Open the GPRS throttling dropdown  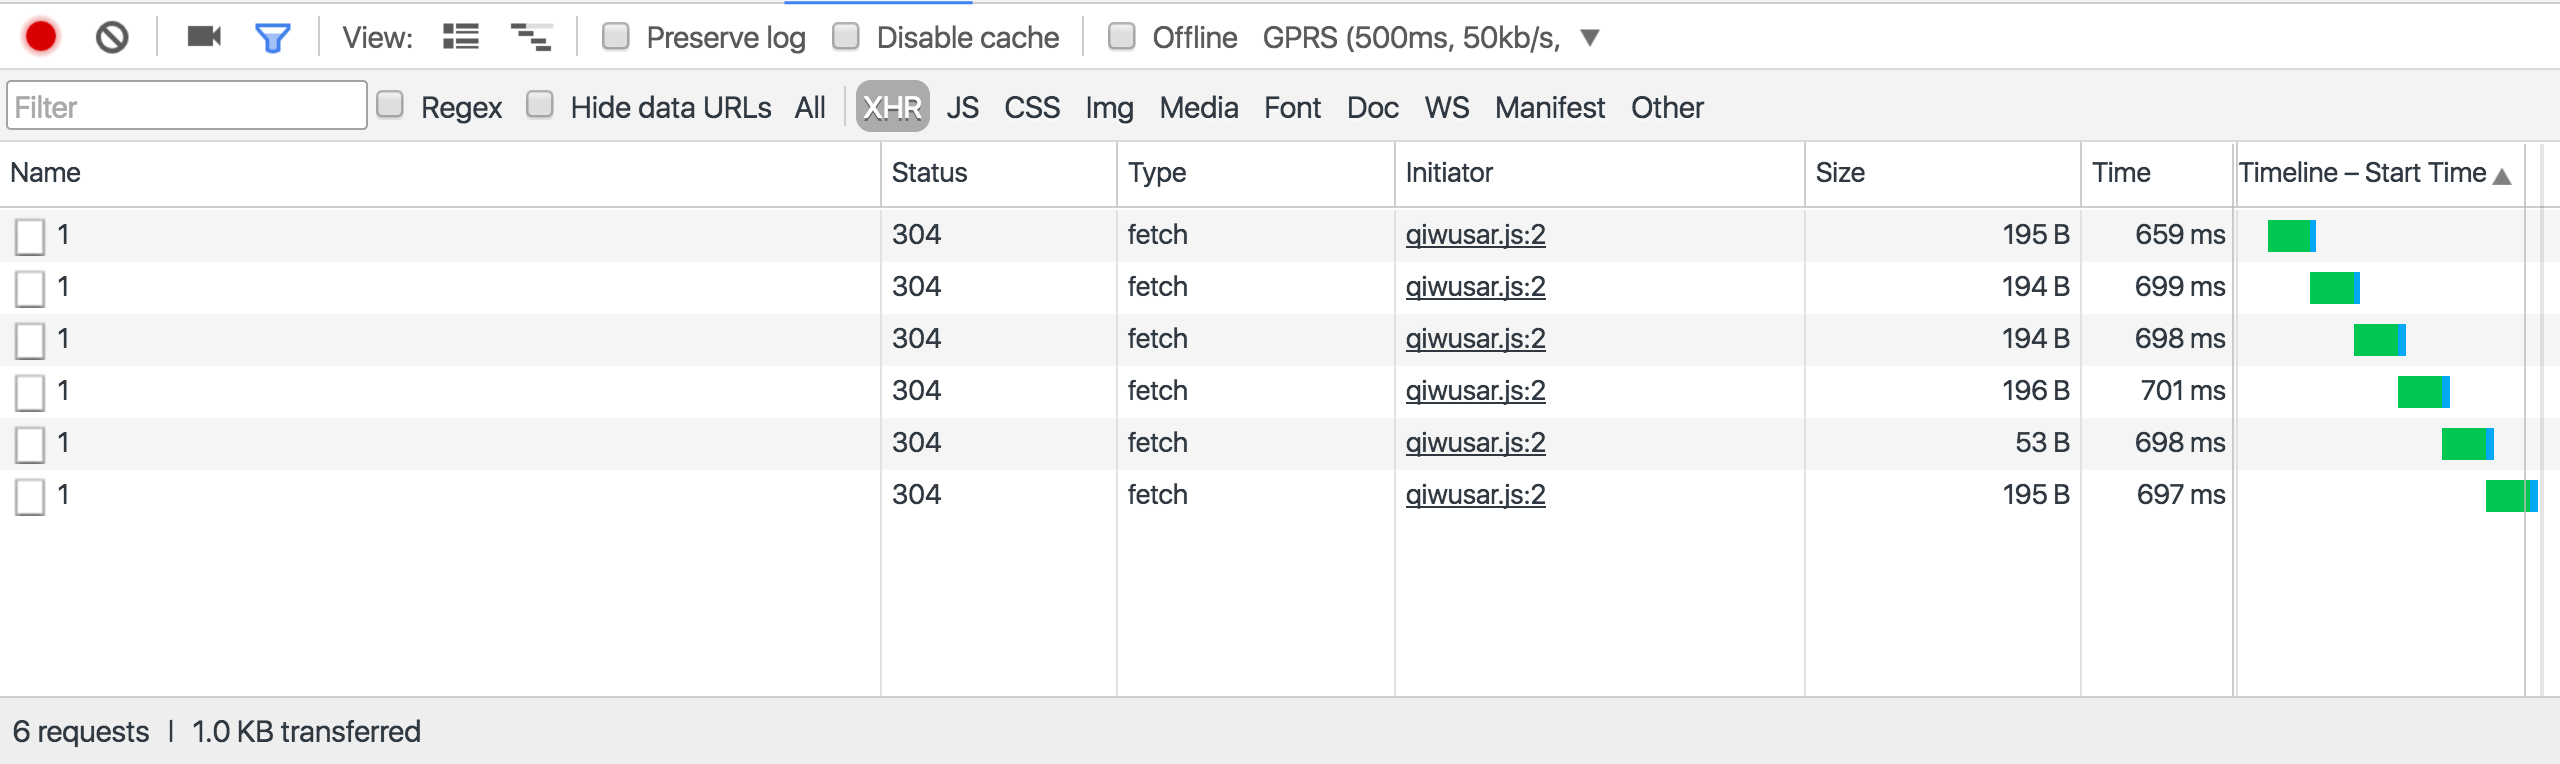click(1590, 38)
